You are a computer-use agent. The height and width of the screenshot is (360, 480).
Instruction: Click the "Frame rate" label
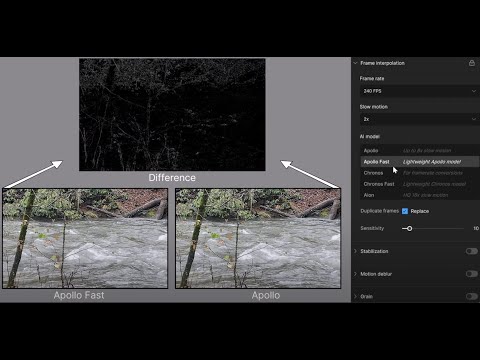372,78
